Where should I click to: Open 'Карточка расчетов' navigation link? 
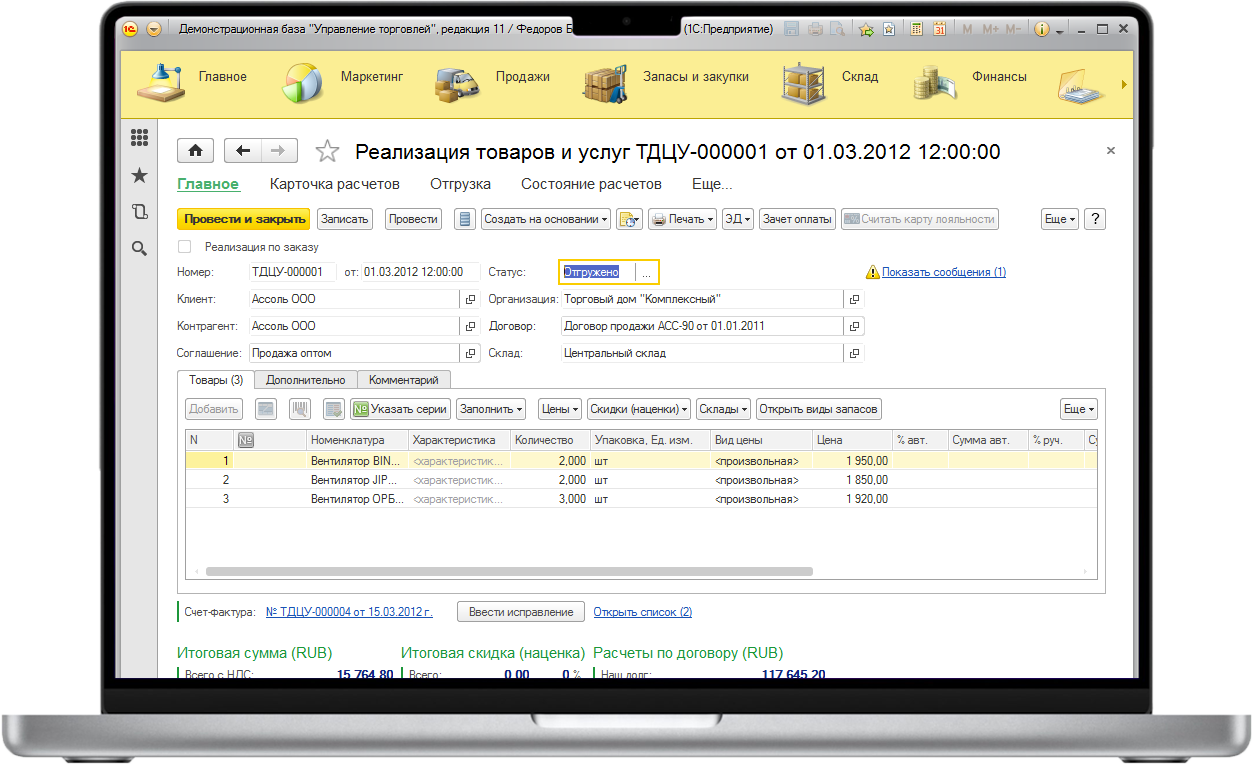click(x=335, y=184)
